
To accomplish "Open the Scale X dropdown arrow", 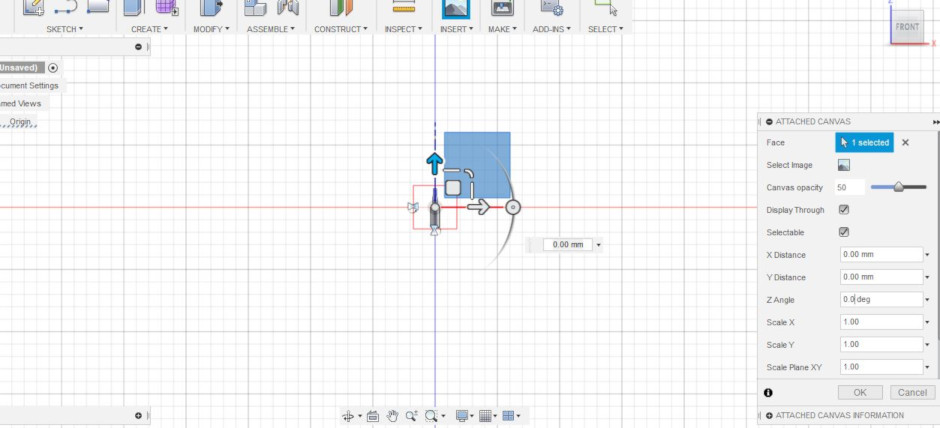I will 927,322.
